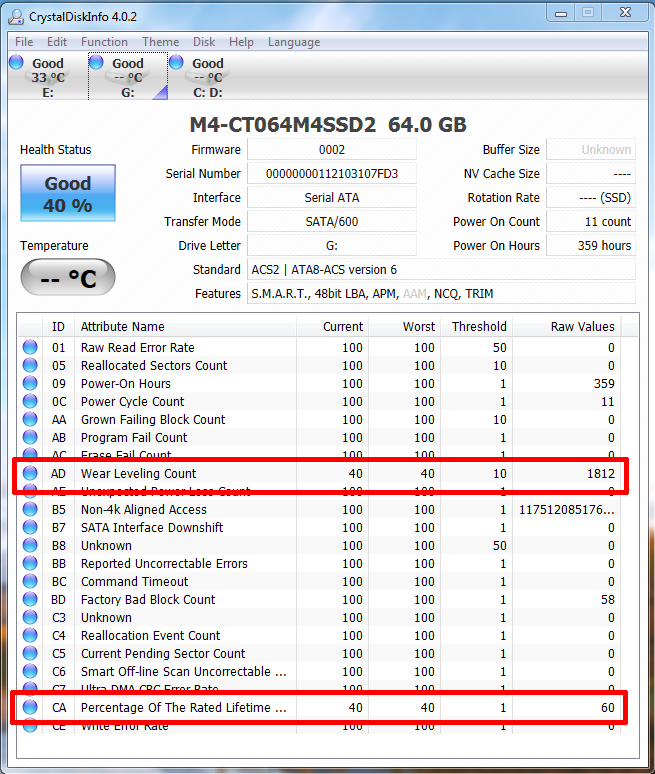Click the Buffer Size field showing Unknown
The image size is (655, 774).
591,150
